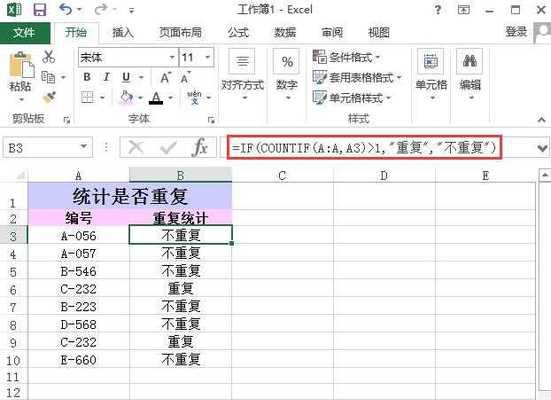Image resolution: width=551 pixels, height=400 pixels.
Task: Open the font (字体) dialog launcher
Action: point(211,120)
